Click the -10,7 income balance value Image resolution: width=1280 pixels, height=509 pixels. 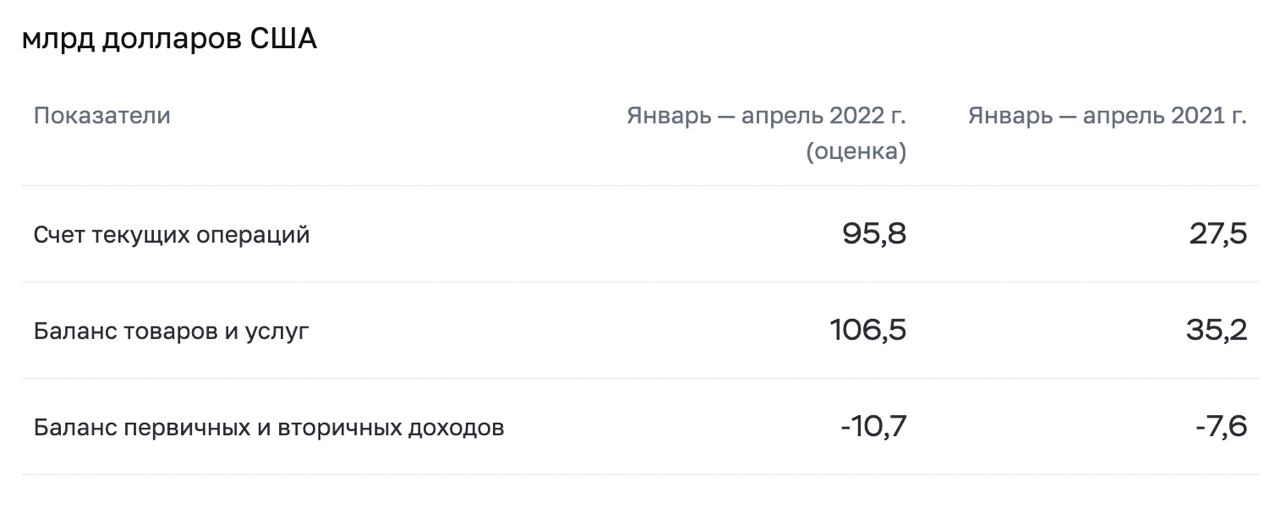pyautogui.click(x=873, y=427)
